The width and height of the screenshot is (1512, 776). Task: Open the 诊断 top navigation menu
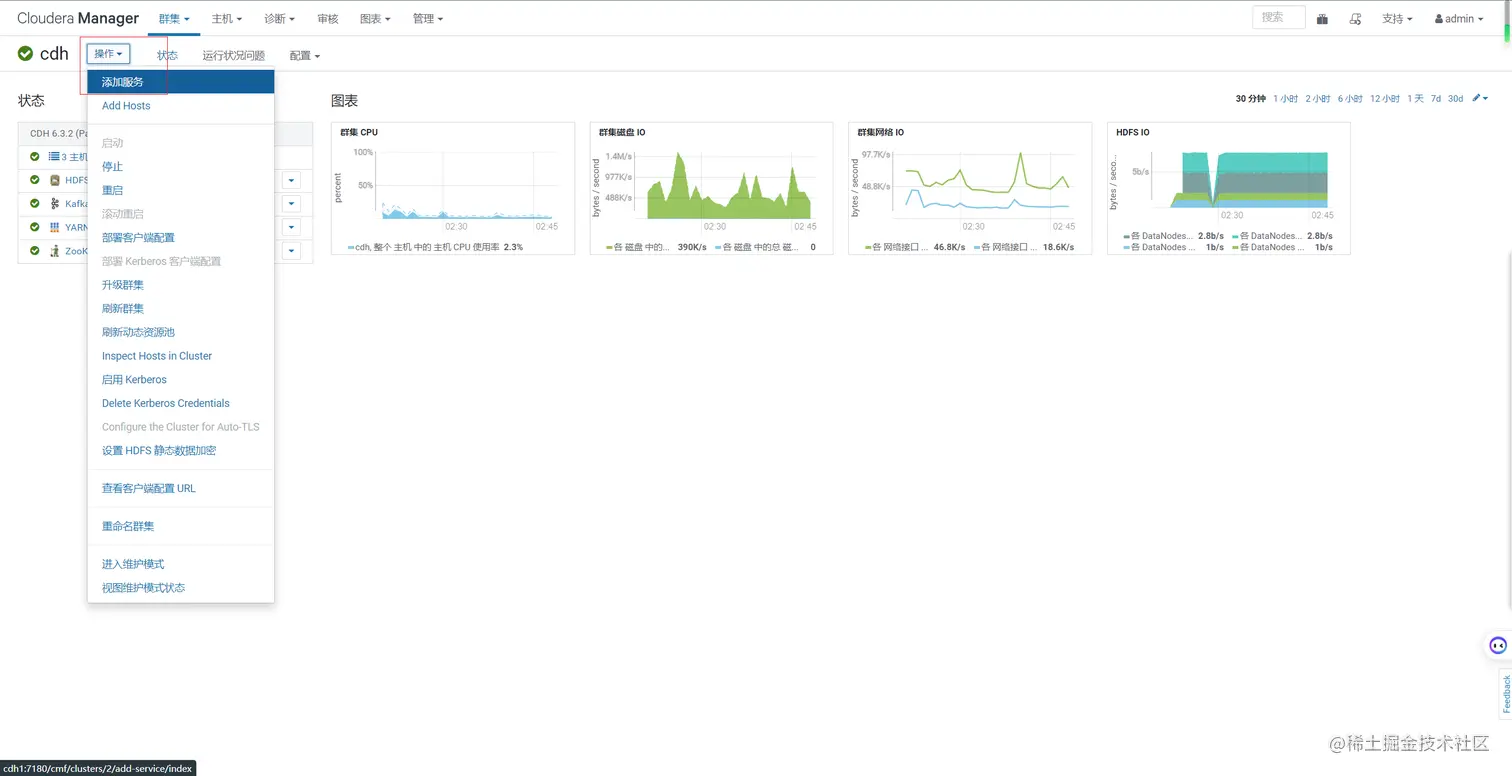pyautogui.click(x=280, y=19)
